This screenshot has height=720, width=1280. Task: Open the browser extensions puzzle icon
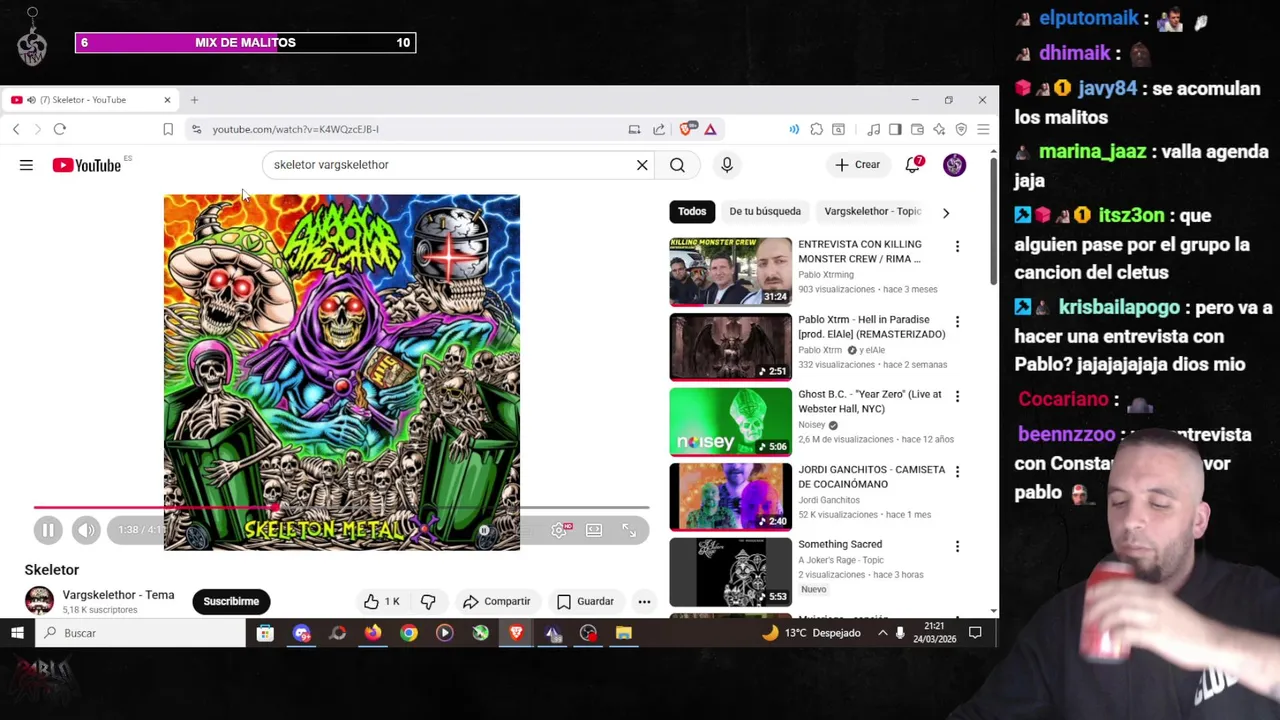pyautogui.click(x=817, y=129)
